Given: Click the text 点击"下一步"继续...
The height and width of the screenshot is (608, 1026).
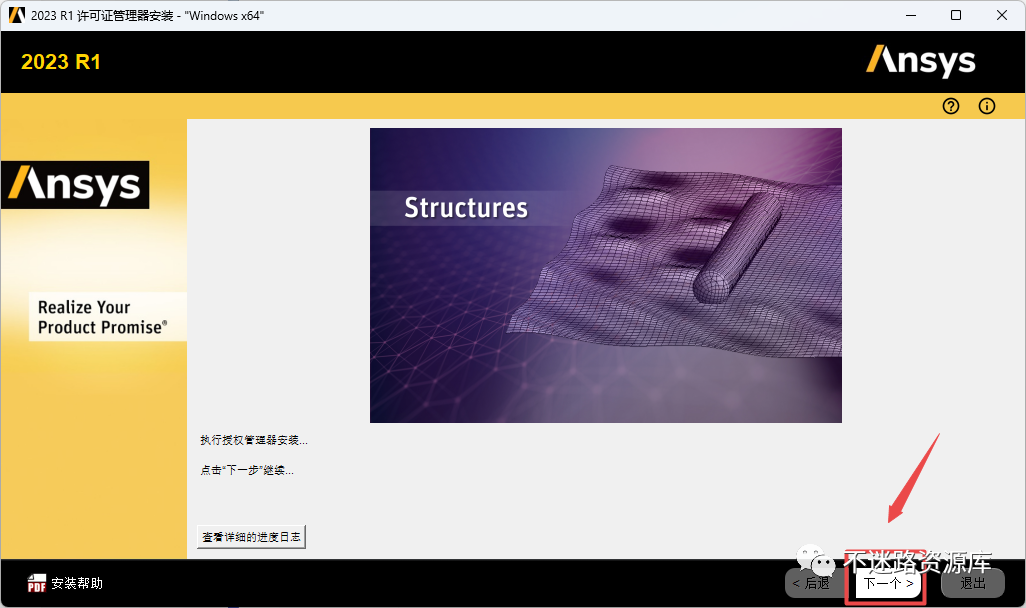Looking at the screenshot, I should click(247, 470).
